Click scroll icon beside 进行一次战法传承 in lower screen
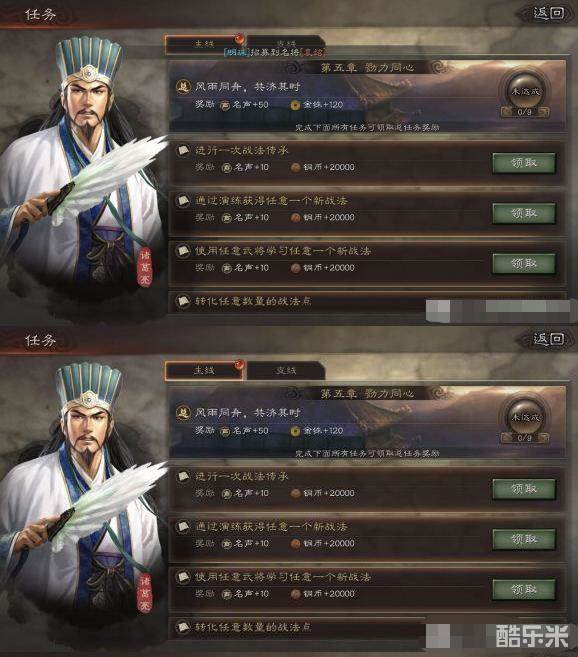The height and width of the screenshot is (657, 578). (183, 476)
